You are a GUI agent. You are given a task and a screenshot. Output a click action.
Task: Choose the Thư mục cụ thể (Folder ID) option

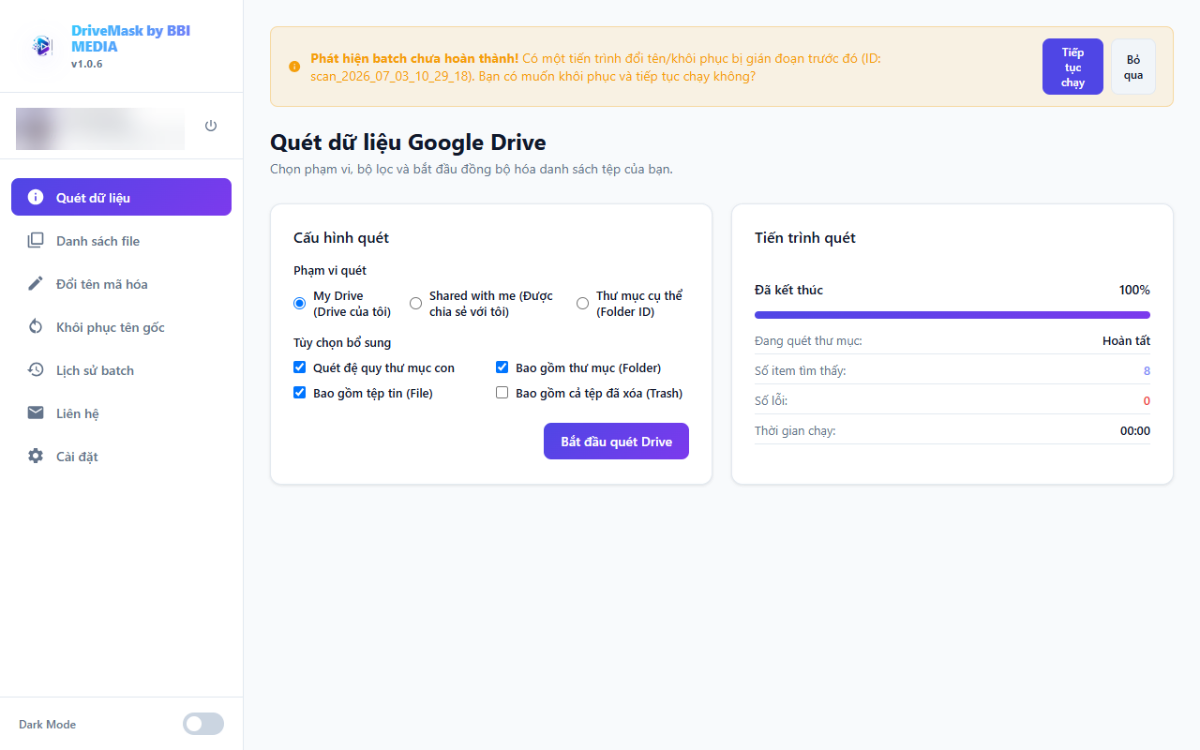tap(583, 303)
